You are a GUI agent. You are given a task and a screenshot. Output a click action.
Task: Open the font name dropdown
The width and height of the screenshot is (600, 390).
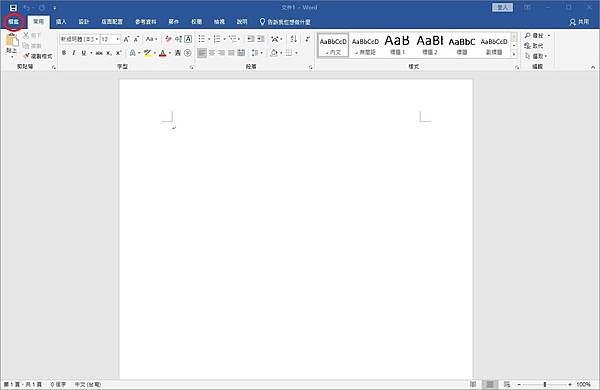tap(96, 39)
